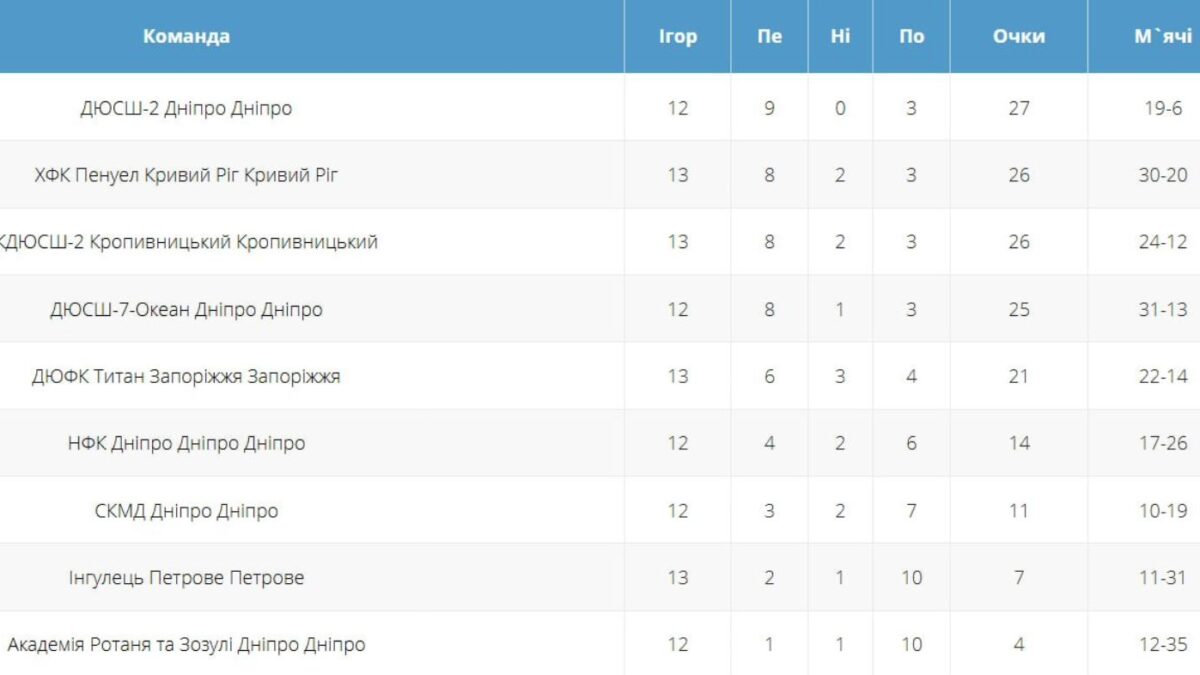This screenshot has width=1200, height=675.
Task: Open team ДЮСШ-2 Дніпро Дніпро
Action: point(186,108)
